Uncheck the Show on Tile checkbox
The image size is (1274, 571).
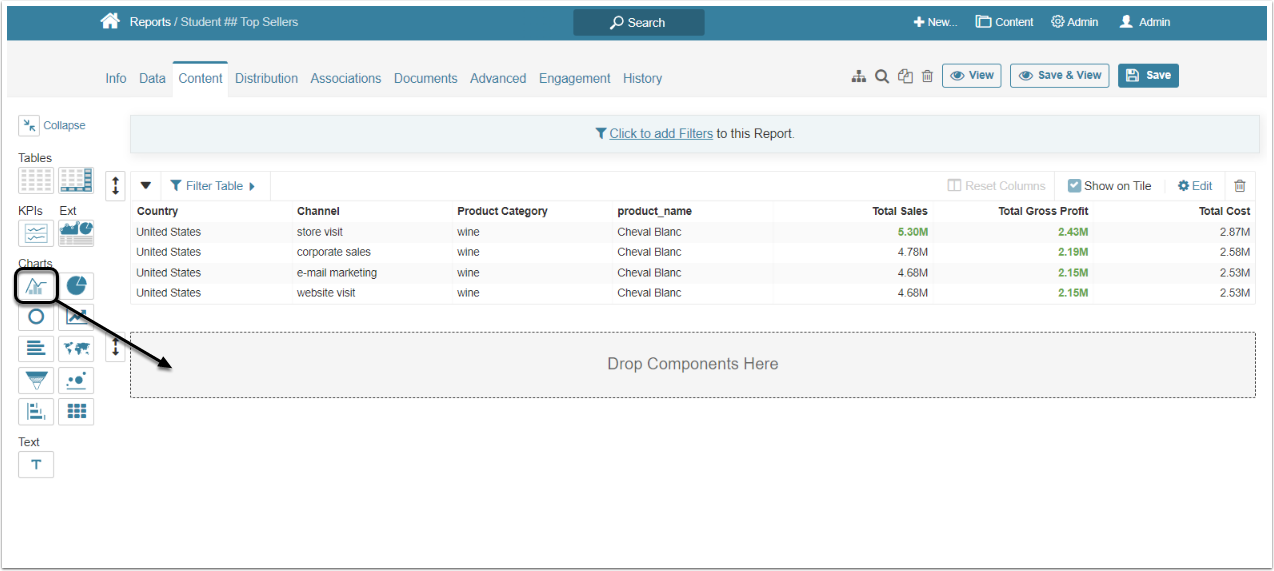coord(1074,186)
